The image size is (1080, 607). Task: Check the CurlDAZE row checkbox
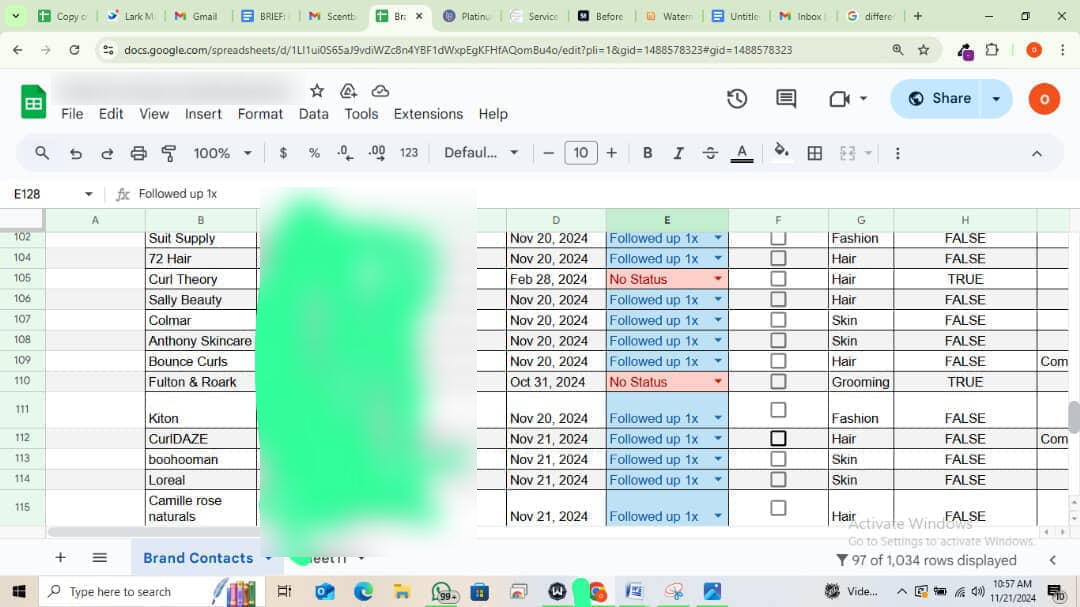pyautogui.click(x=778, y=438)
